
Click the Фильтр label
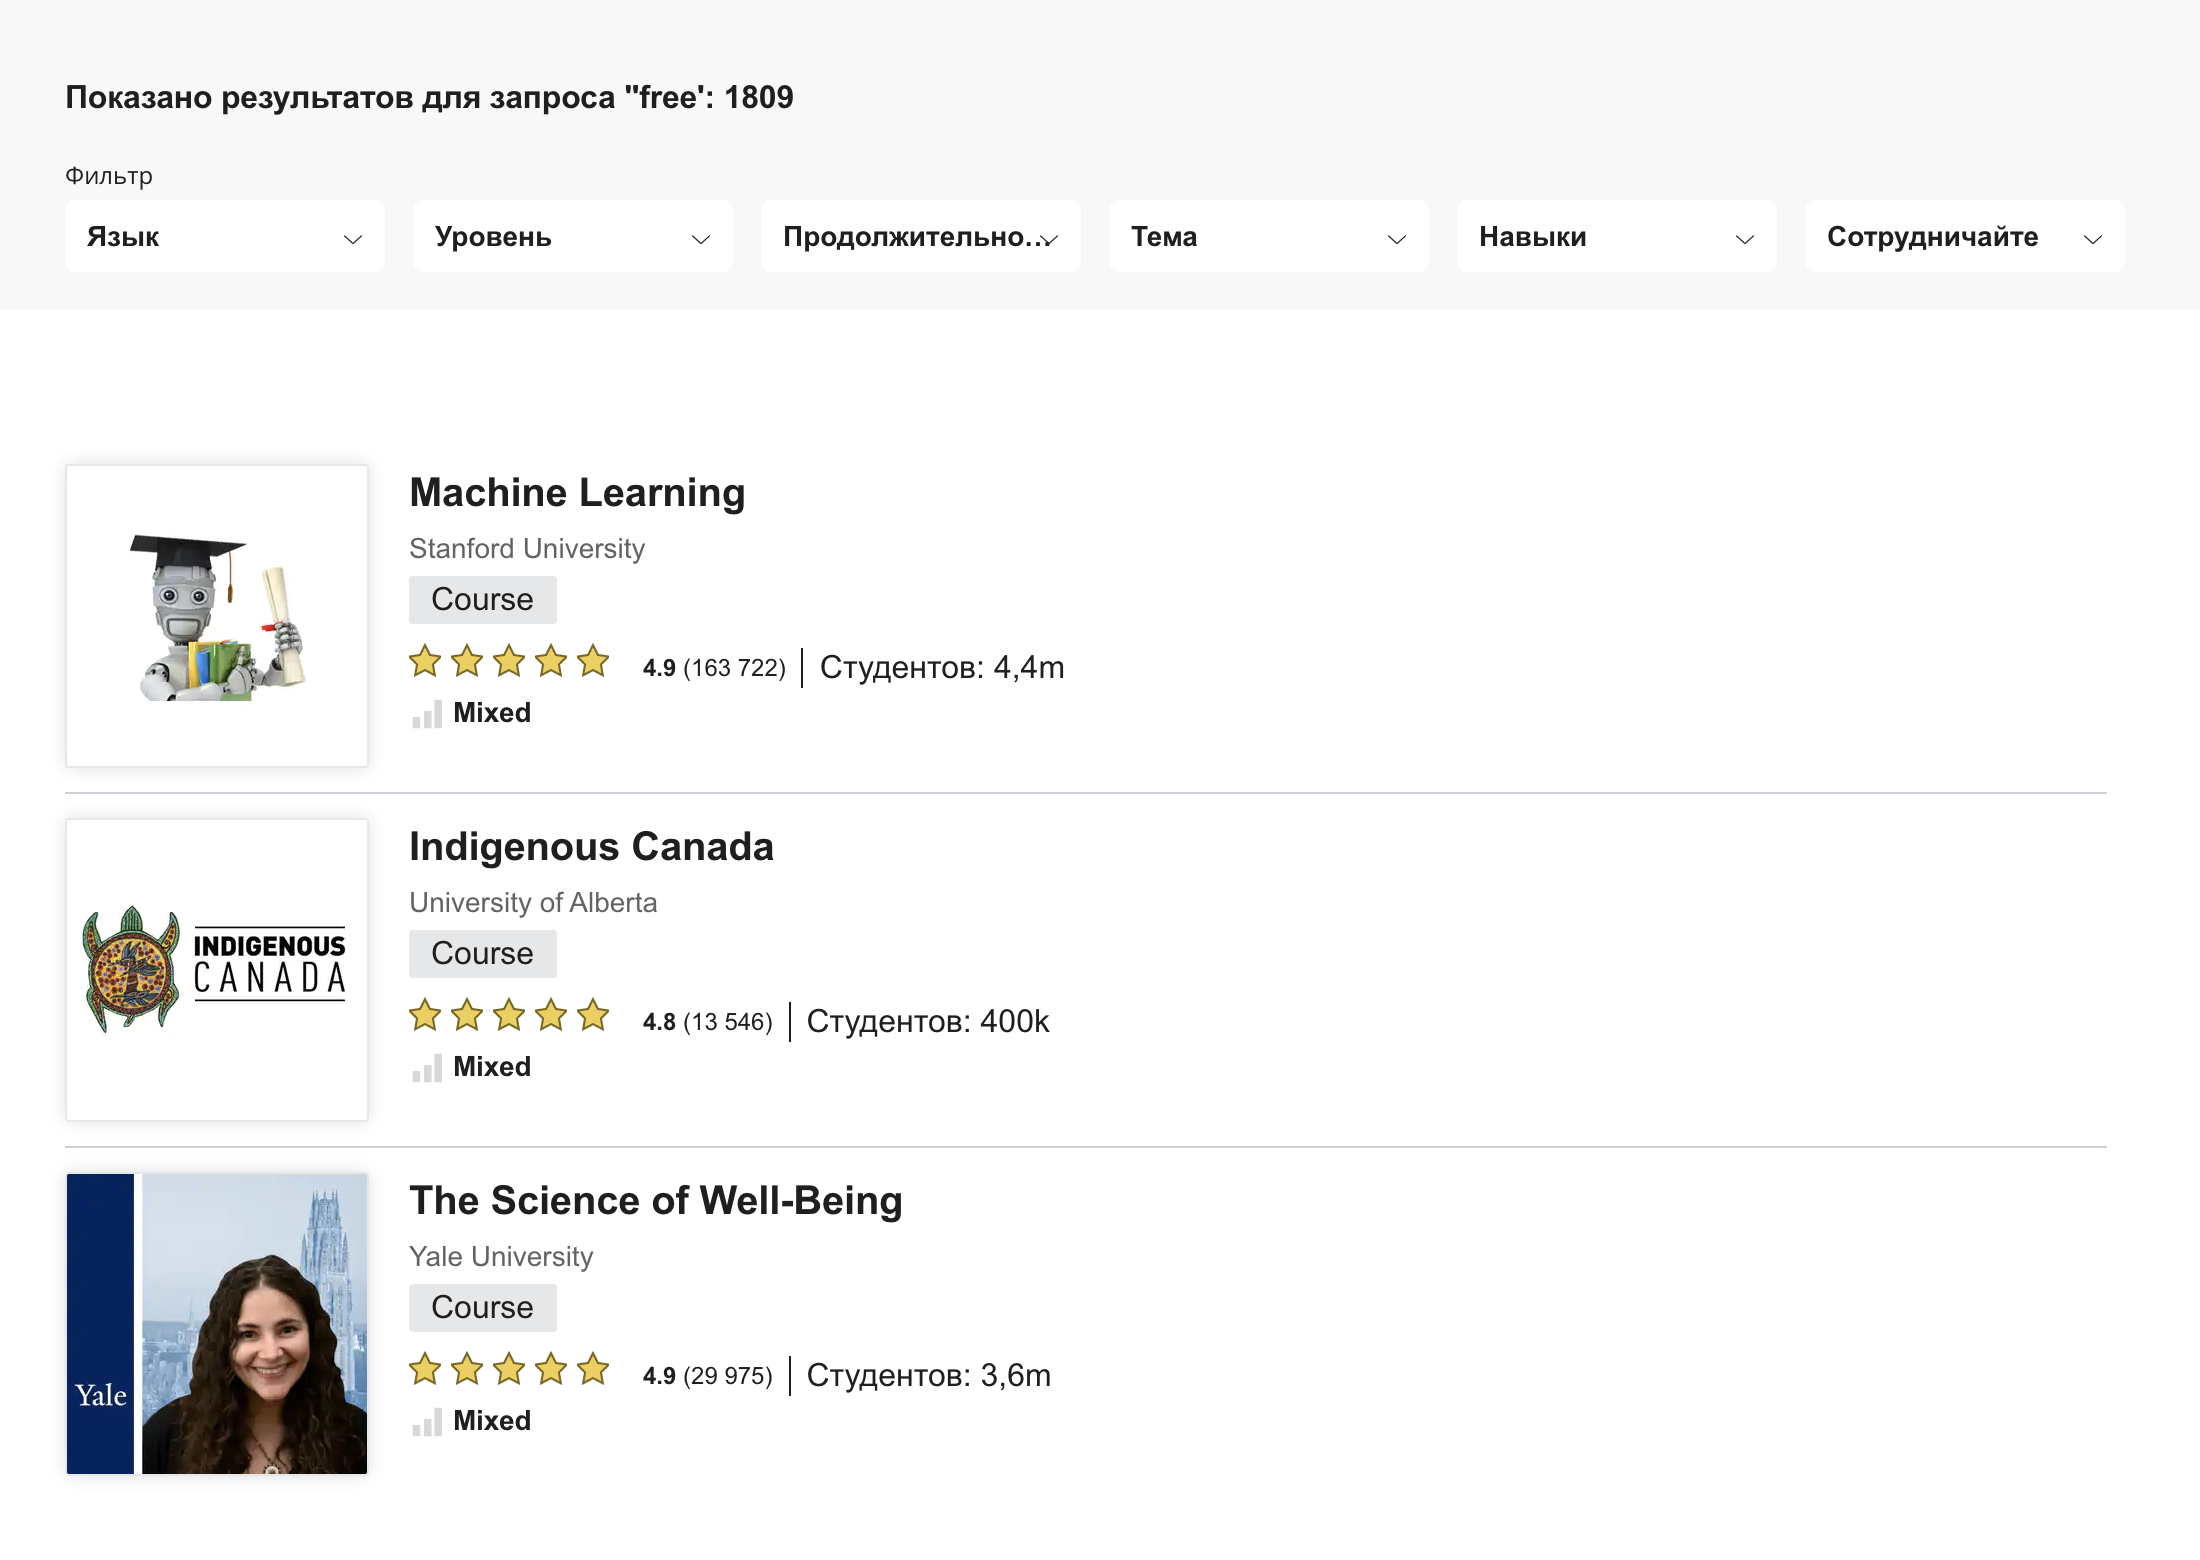pyautogui.click(x=109, y=177)
